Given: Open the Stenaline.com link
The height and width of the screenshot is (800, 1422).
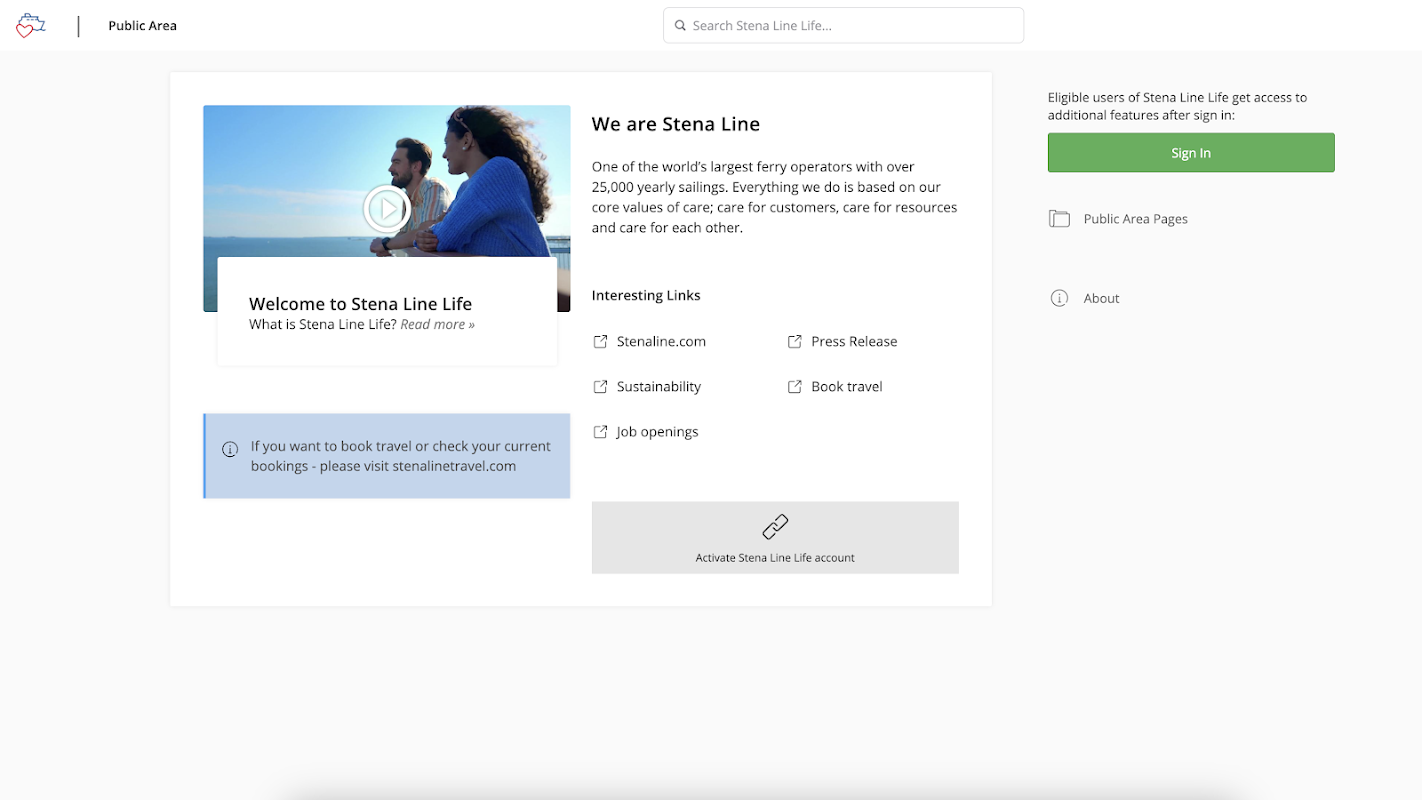Looking at the screenshot, I should coord(661,342).
